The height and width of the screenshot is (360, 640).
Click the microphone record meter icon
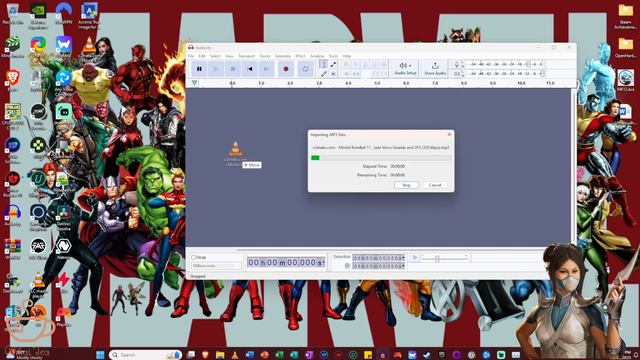(456, 64)
